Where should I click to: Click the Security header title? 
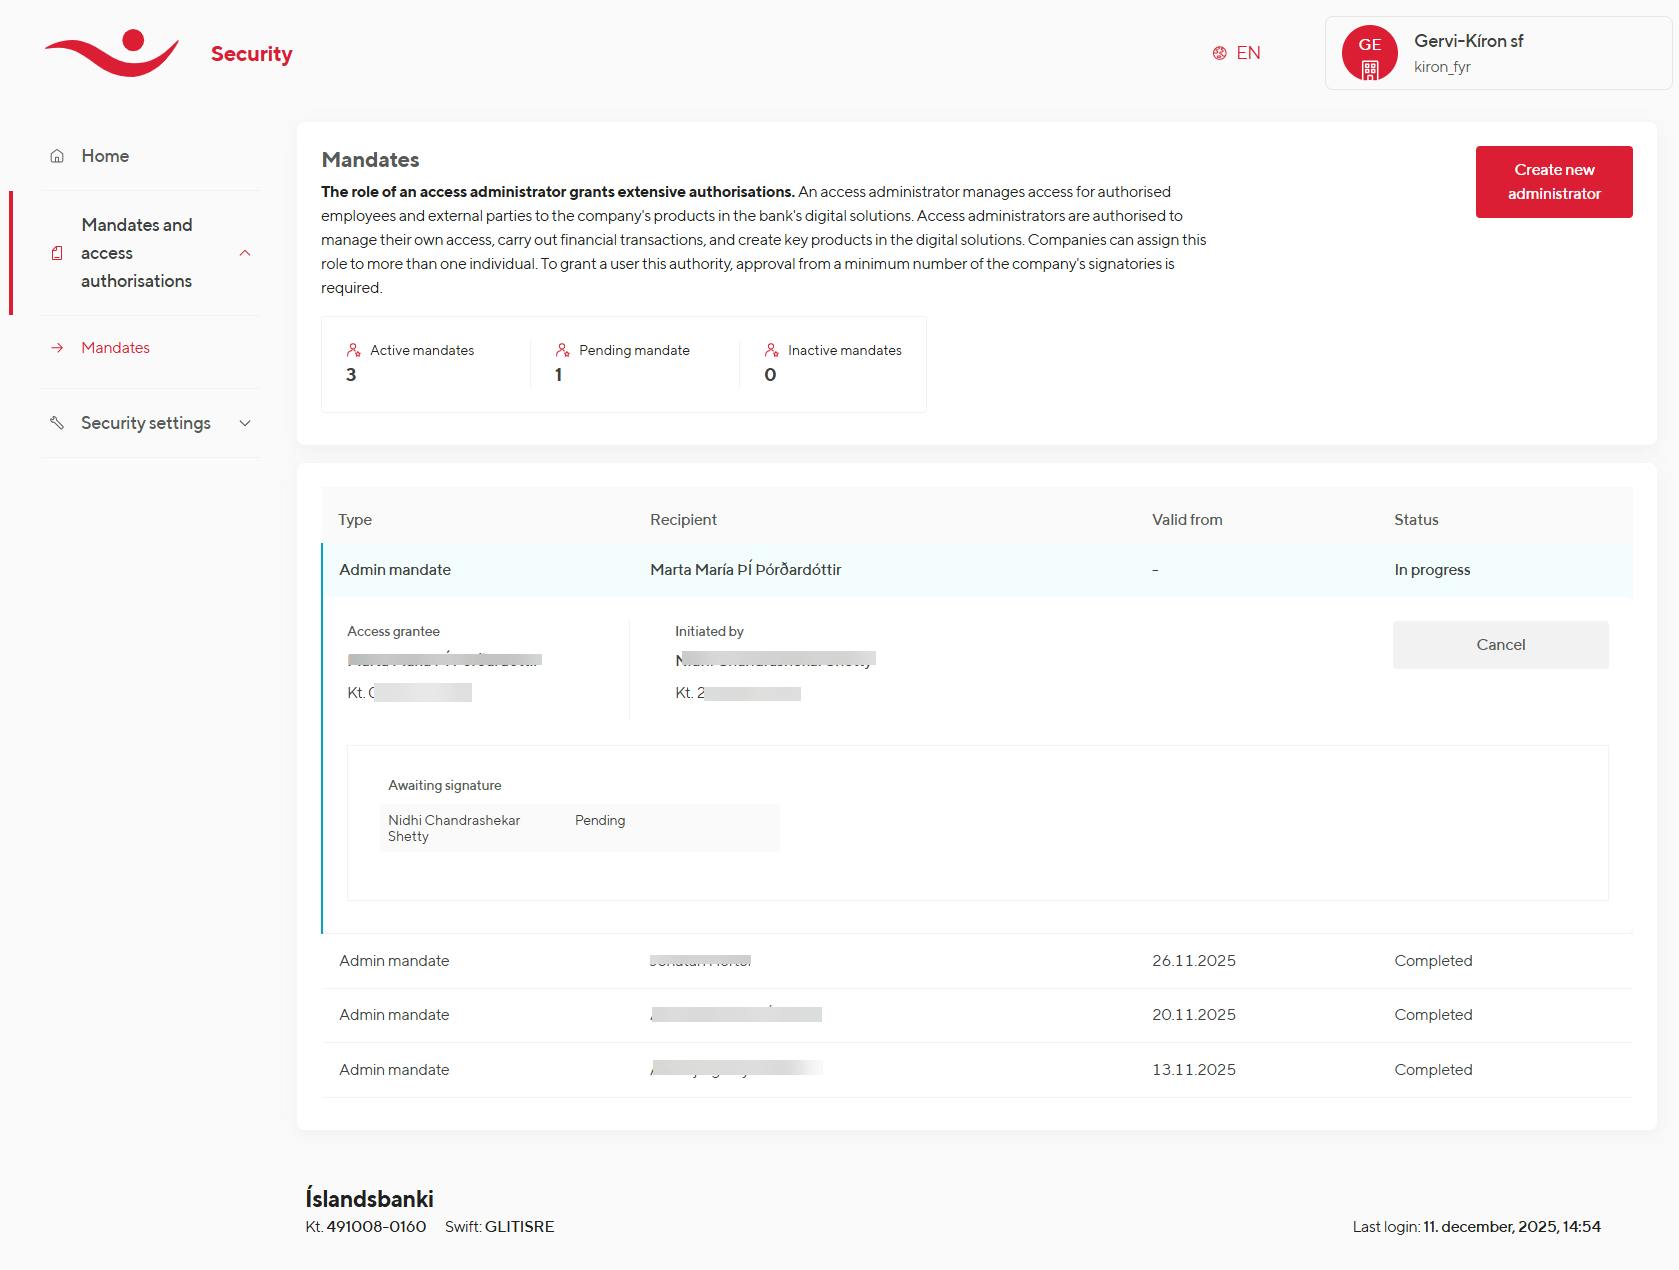pos(252,54)
